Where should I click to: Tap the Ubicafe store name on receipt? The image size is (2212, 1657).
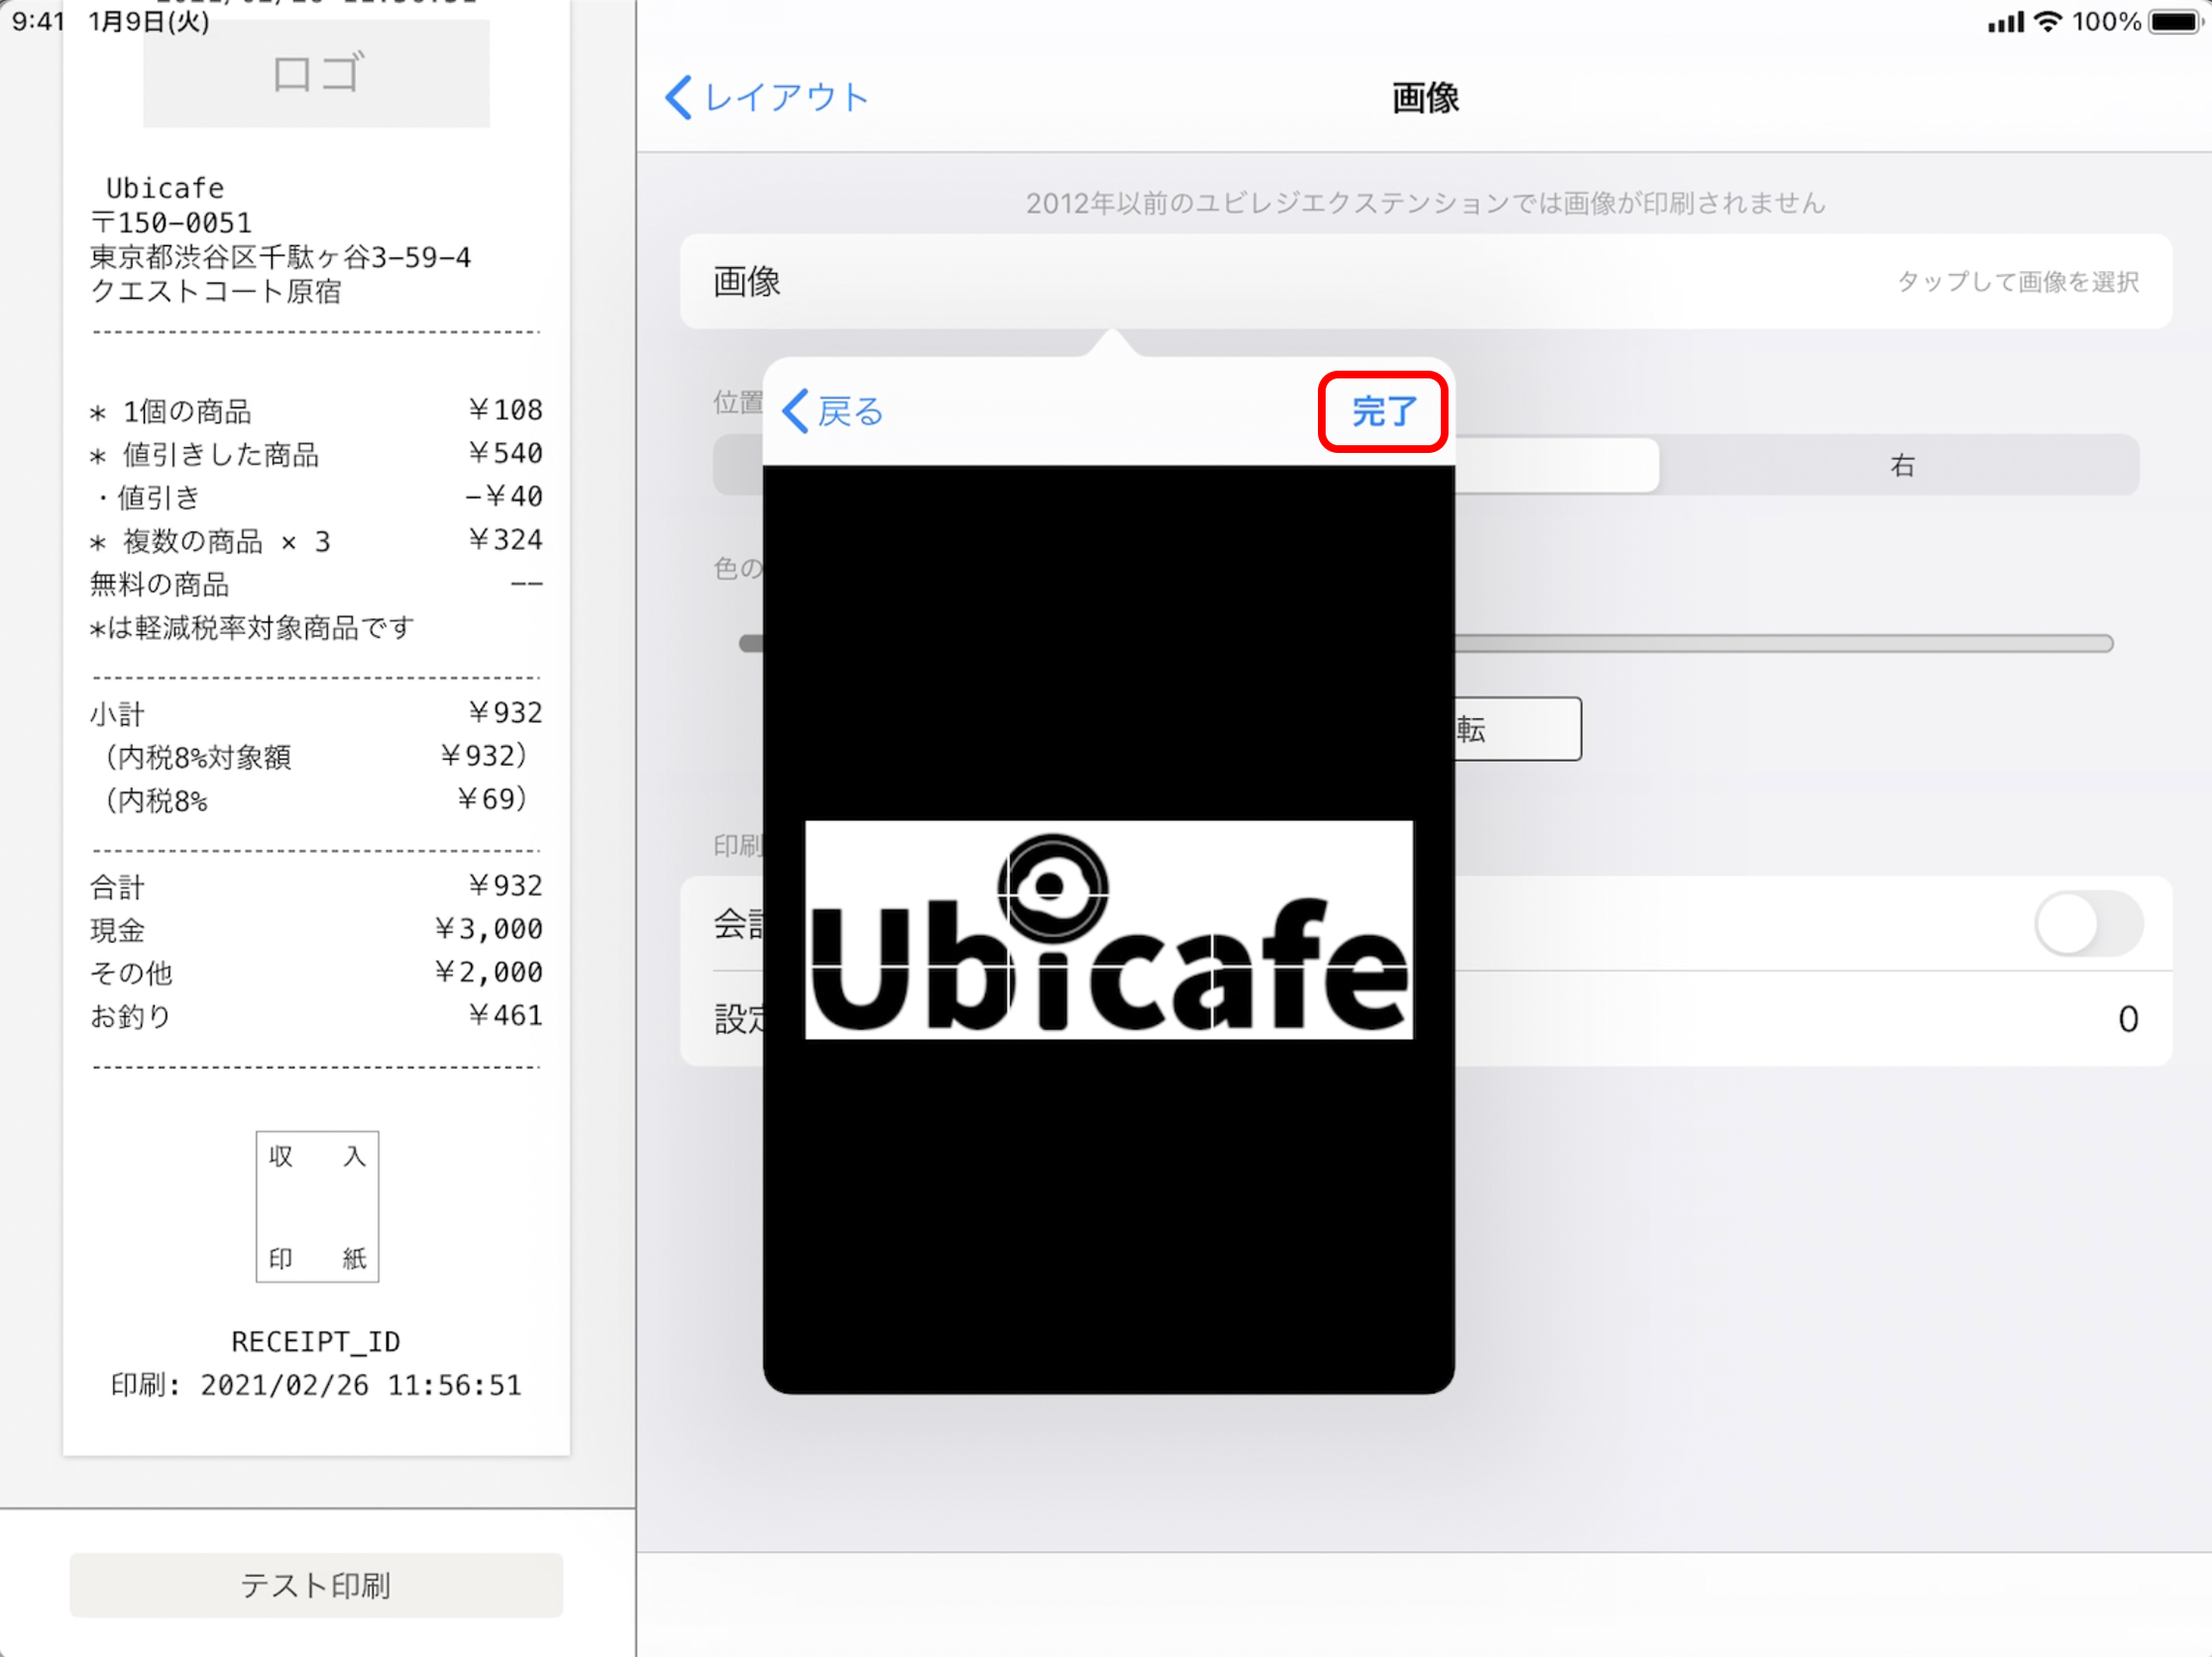coord(165,188)
